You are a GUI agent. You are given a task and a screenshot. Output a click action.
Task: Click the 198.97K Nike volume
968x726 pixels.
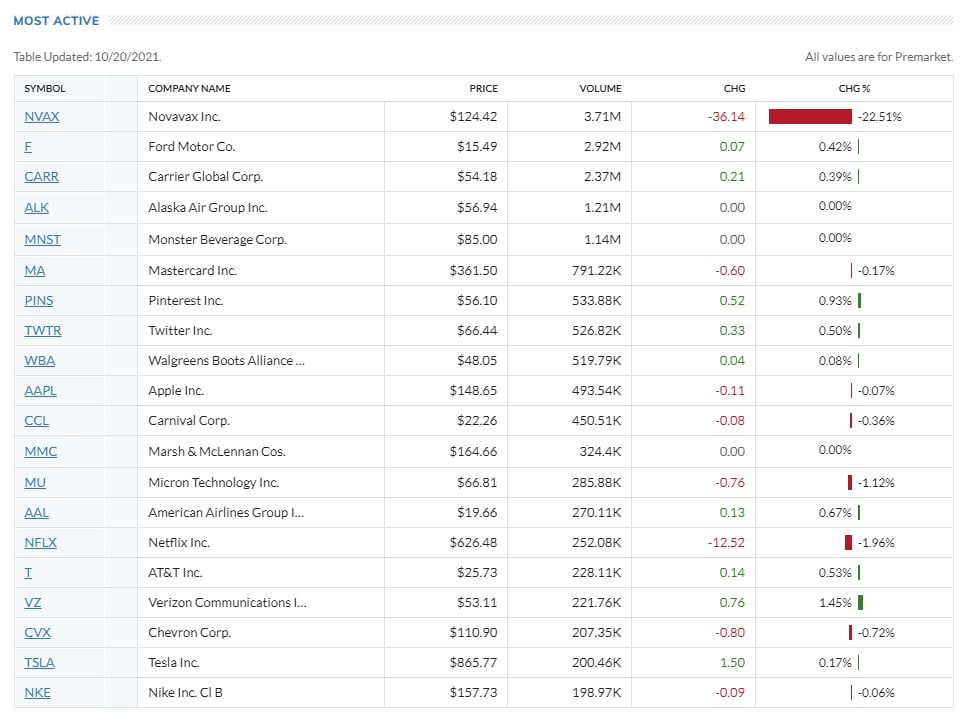click(596, 693)
